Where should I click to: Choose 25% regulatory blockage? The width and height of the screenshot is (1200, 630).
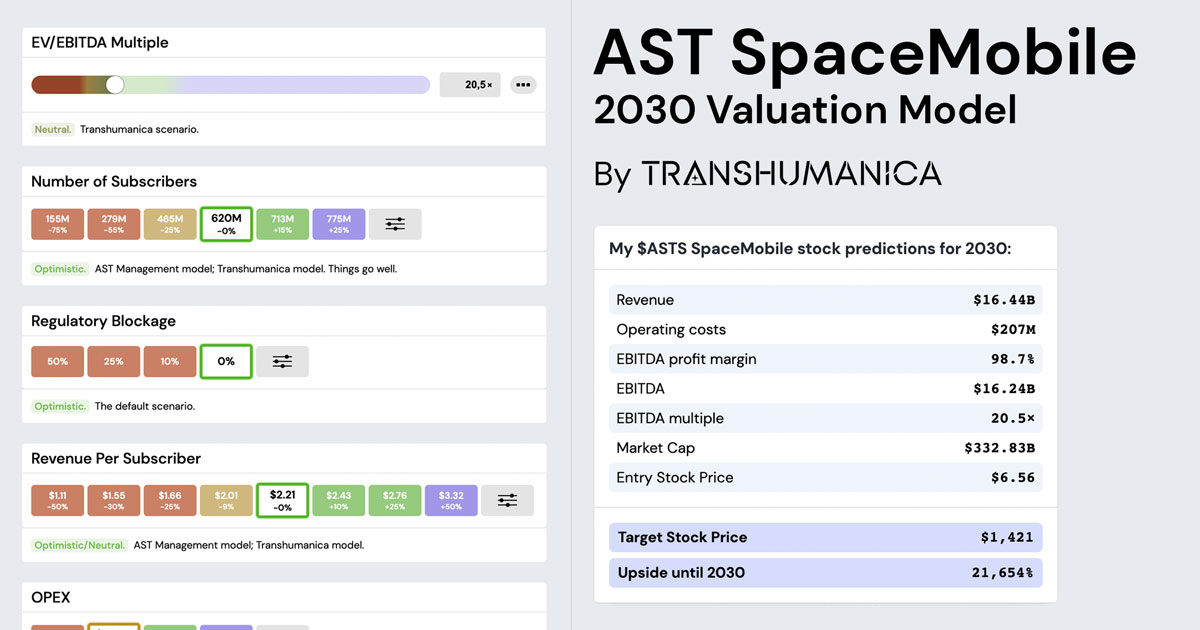[x=113, y=361]
